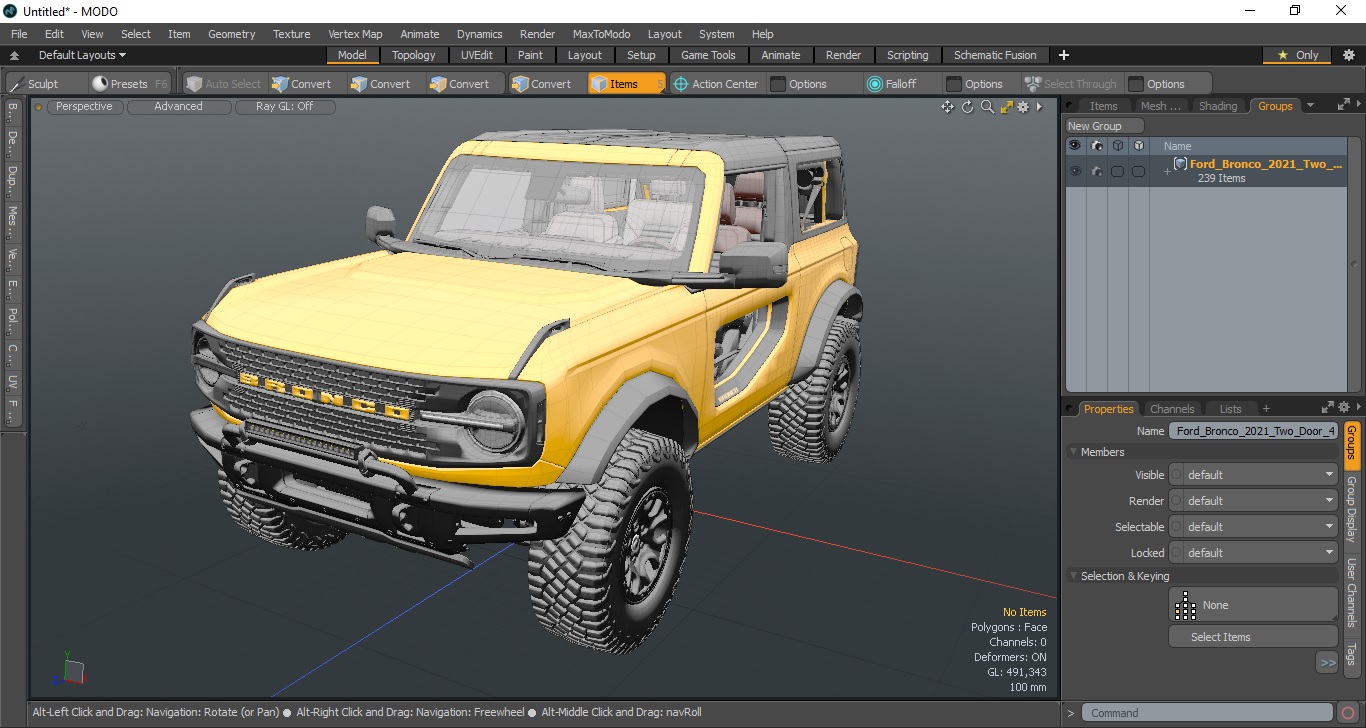Open the User Channels vertical tab
Viewport: 1366px width, 728px height.
1351,592
